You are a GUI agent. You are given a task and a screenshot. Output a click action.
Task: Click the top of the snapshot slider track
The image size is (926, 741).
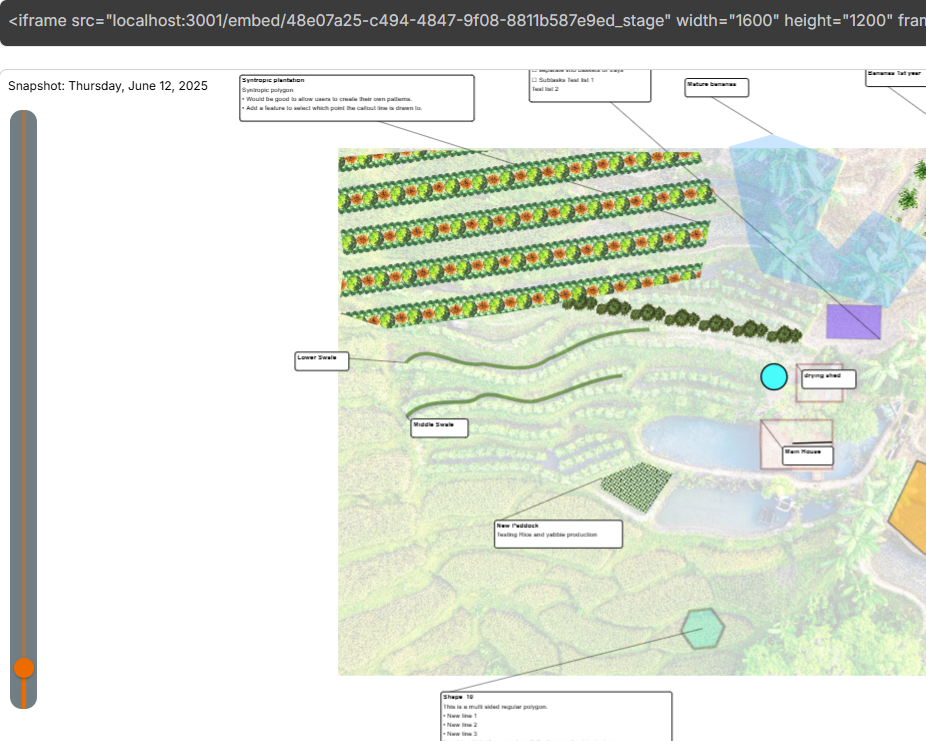pyautogui.click(x=23, y=118)
